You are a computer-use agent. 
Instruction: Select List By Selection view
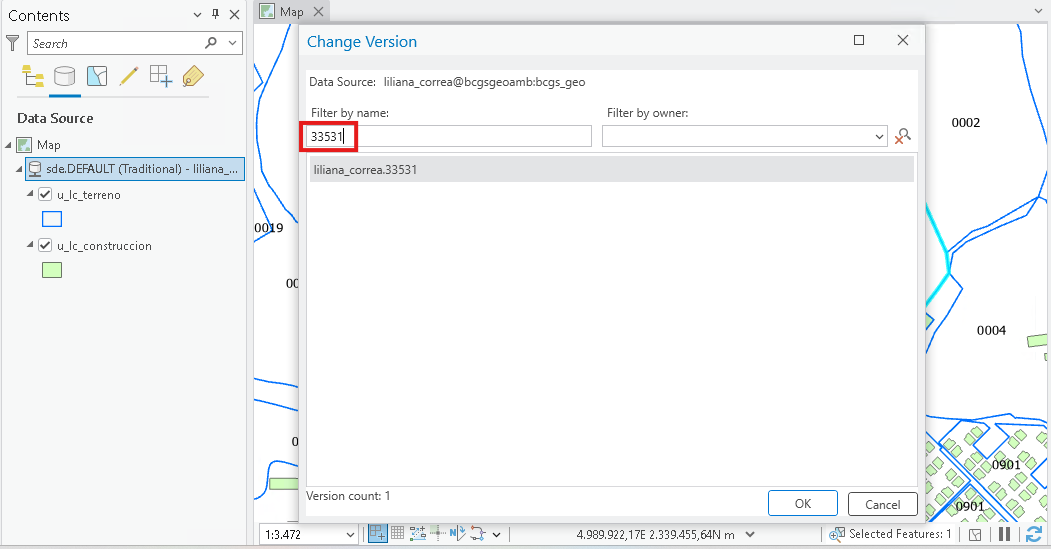coord(97,76)
